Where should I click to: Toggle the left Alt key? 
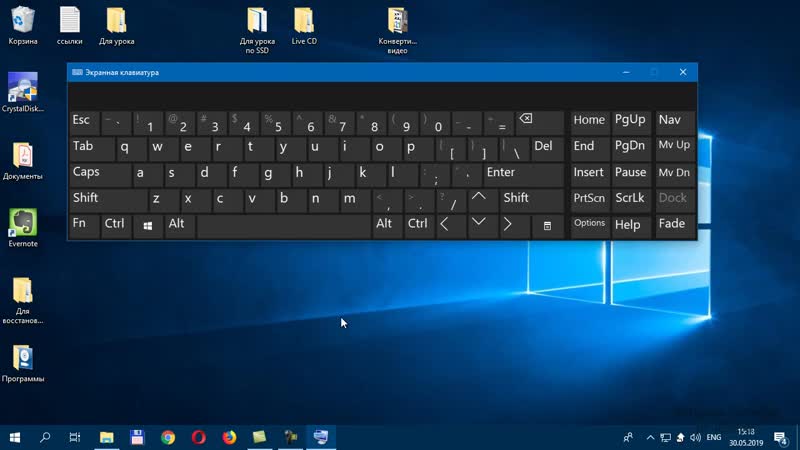[x=180, y=226]
